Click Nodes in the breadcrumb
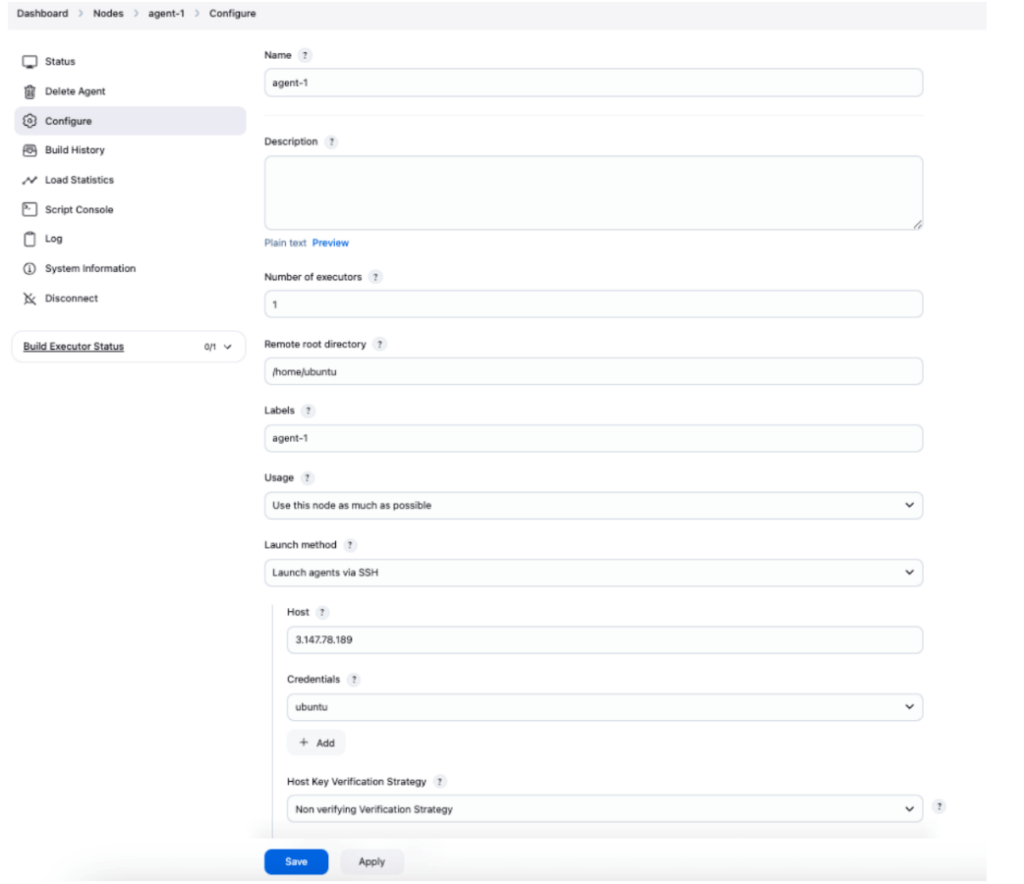Image resolution: width=1024 pixels, height=884 pixels. pyautogui.click(x=108, y=14)
